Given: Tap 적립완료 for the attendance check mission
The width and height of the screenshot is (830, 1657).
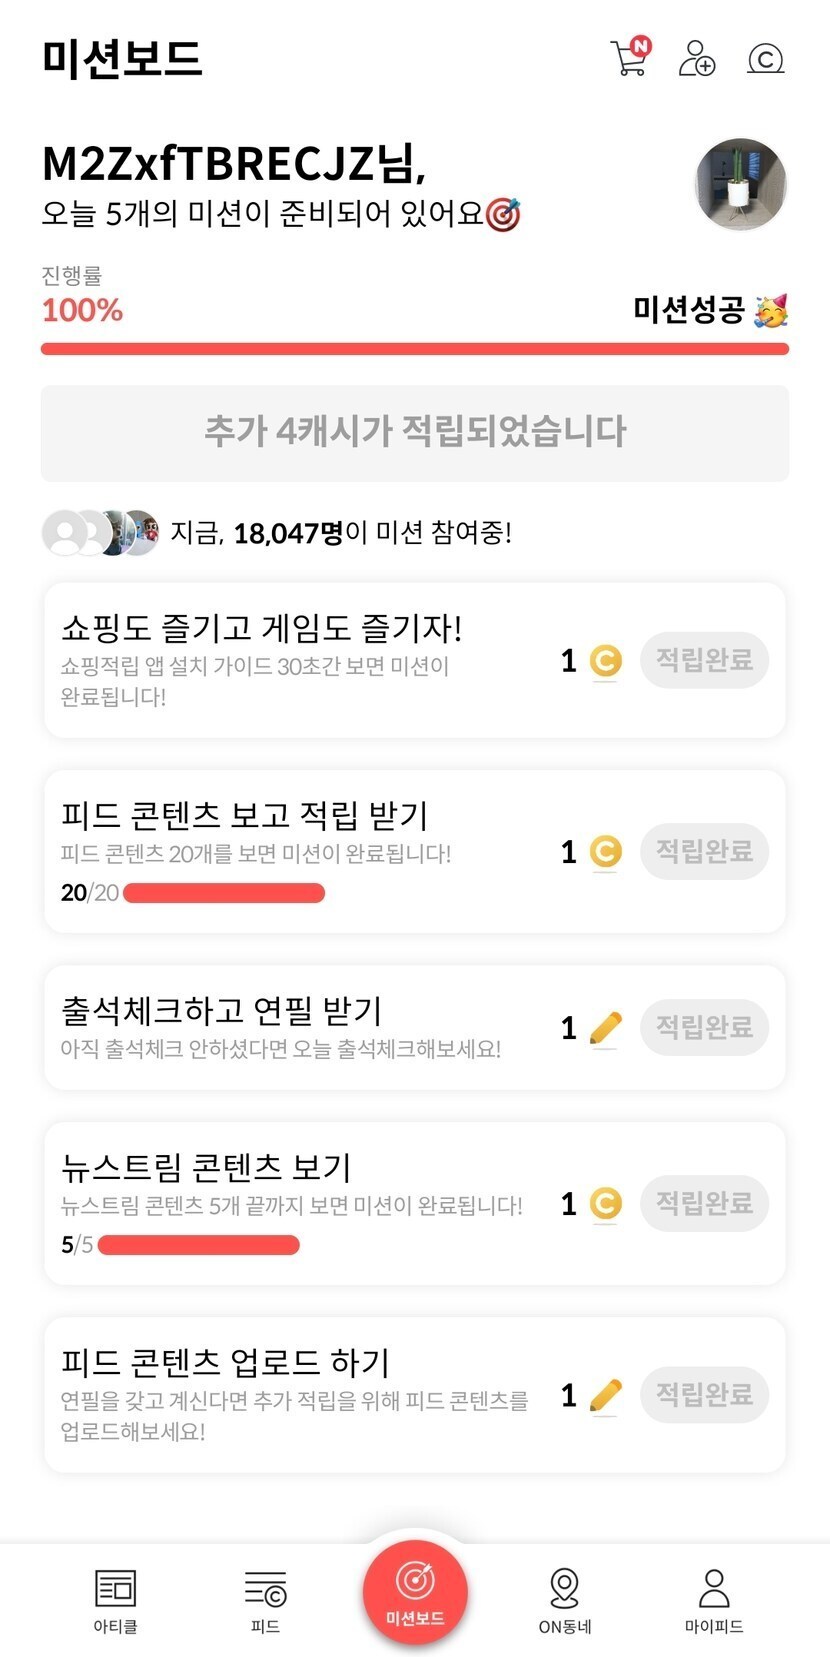Looking at the screenshot, I should tap(704, 1027).
